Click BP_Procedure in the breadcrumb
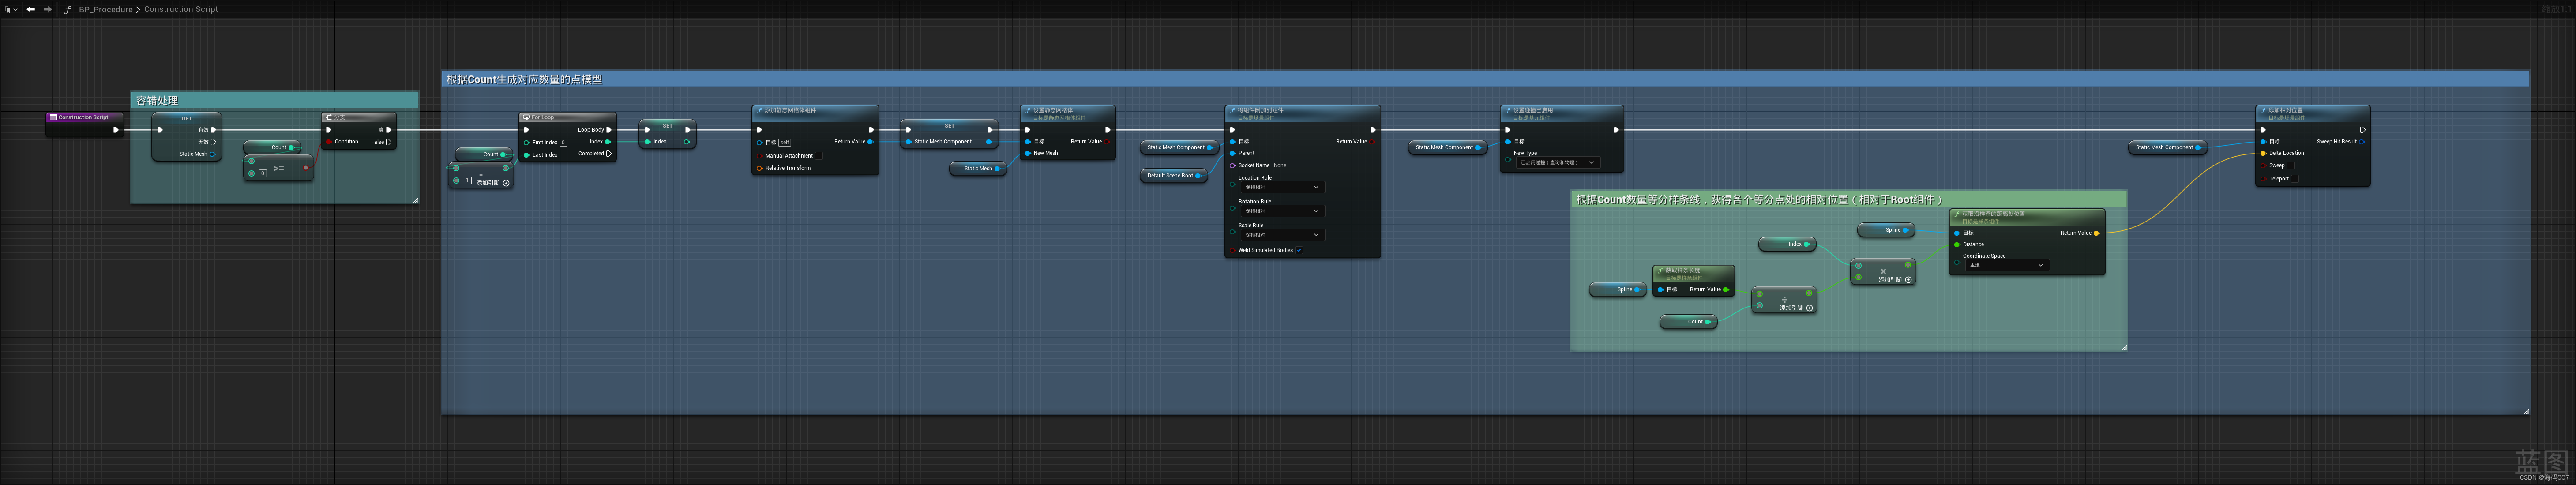This screenshot has width=2576, height=485. (105, 9)
